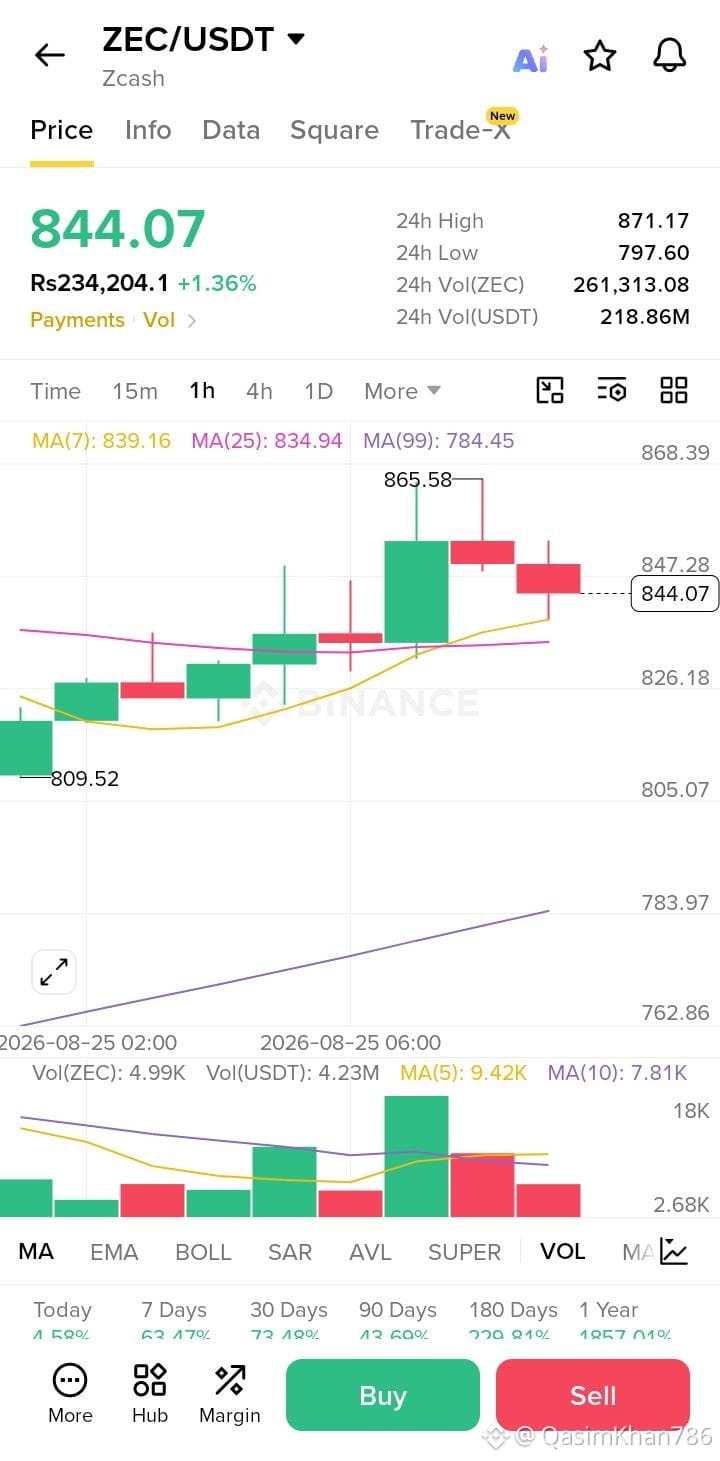Toggle AVL indicator
720x1461 pixels.
coord(370,1252)
